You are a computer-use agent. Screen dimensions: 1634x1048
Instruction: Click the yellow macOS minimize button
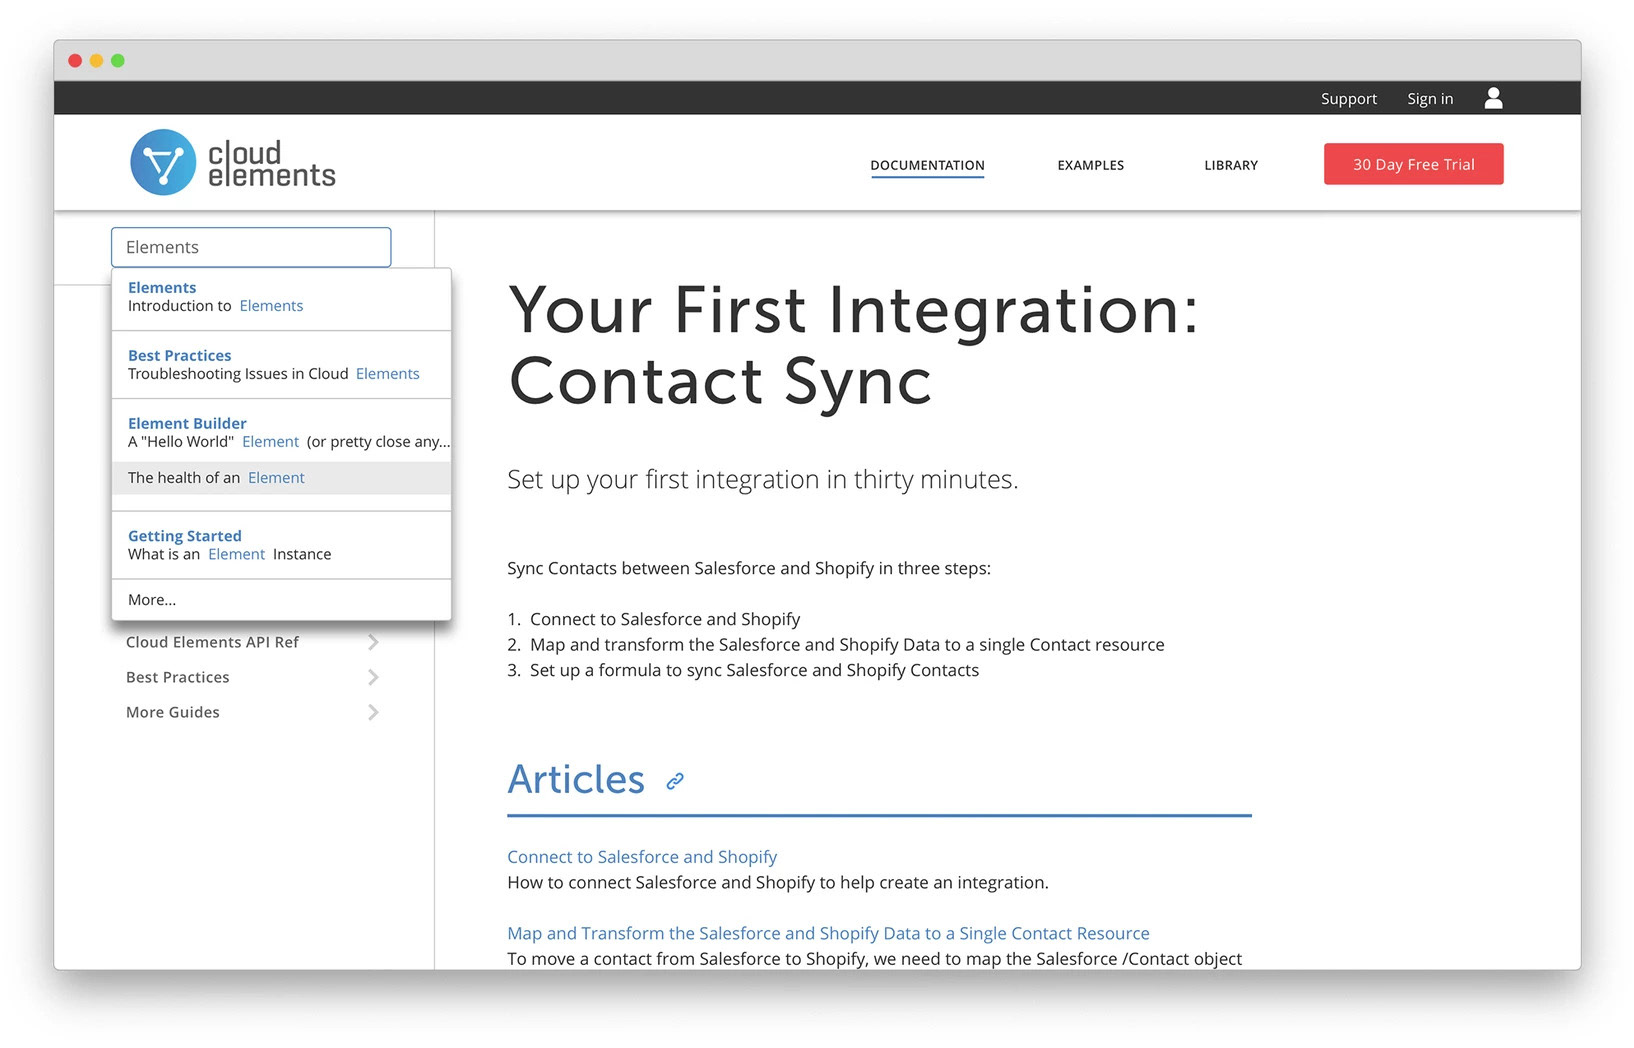[96, 61]
